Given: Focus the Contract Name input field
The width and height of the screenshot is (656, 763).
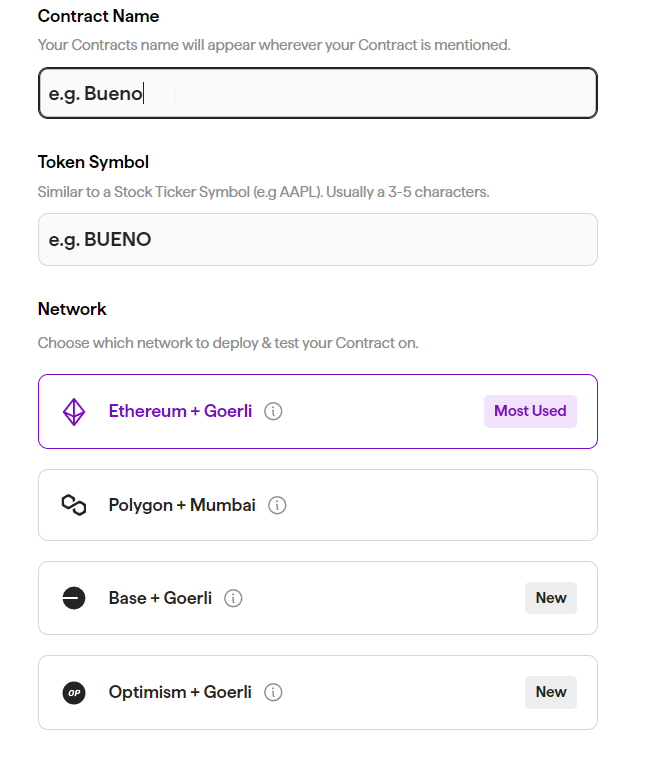Looking at the screenshot, I should tap(317, 94).
